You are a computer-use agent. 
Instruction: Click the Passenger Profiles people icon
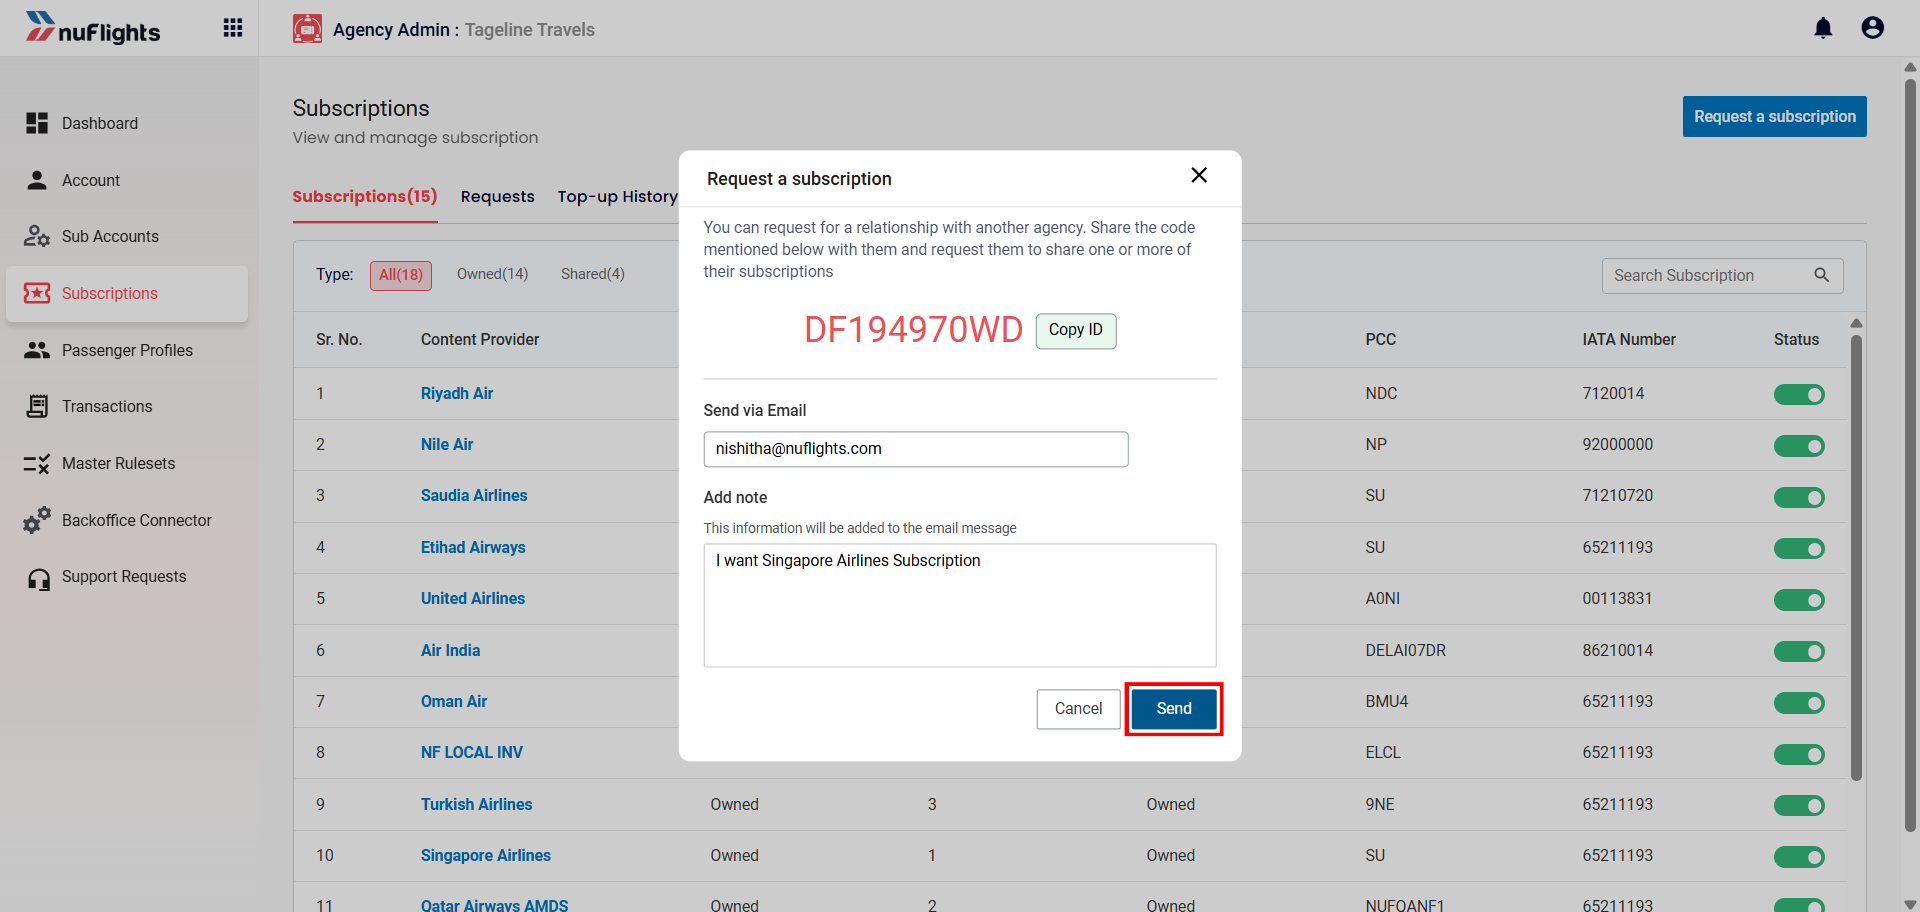(x=37, y=350)
